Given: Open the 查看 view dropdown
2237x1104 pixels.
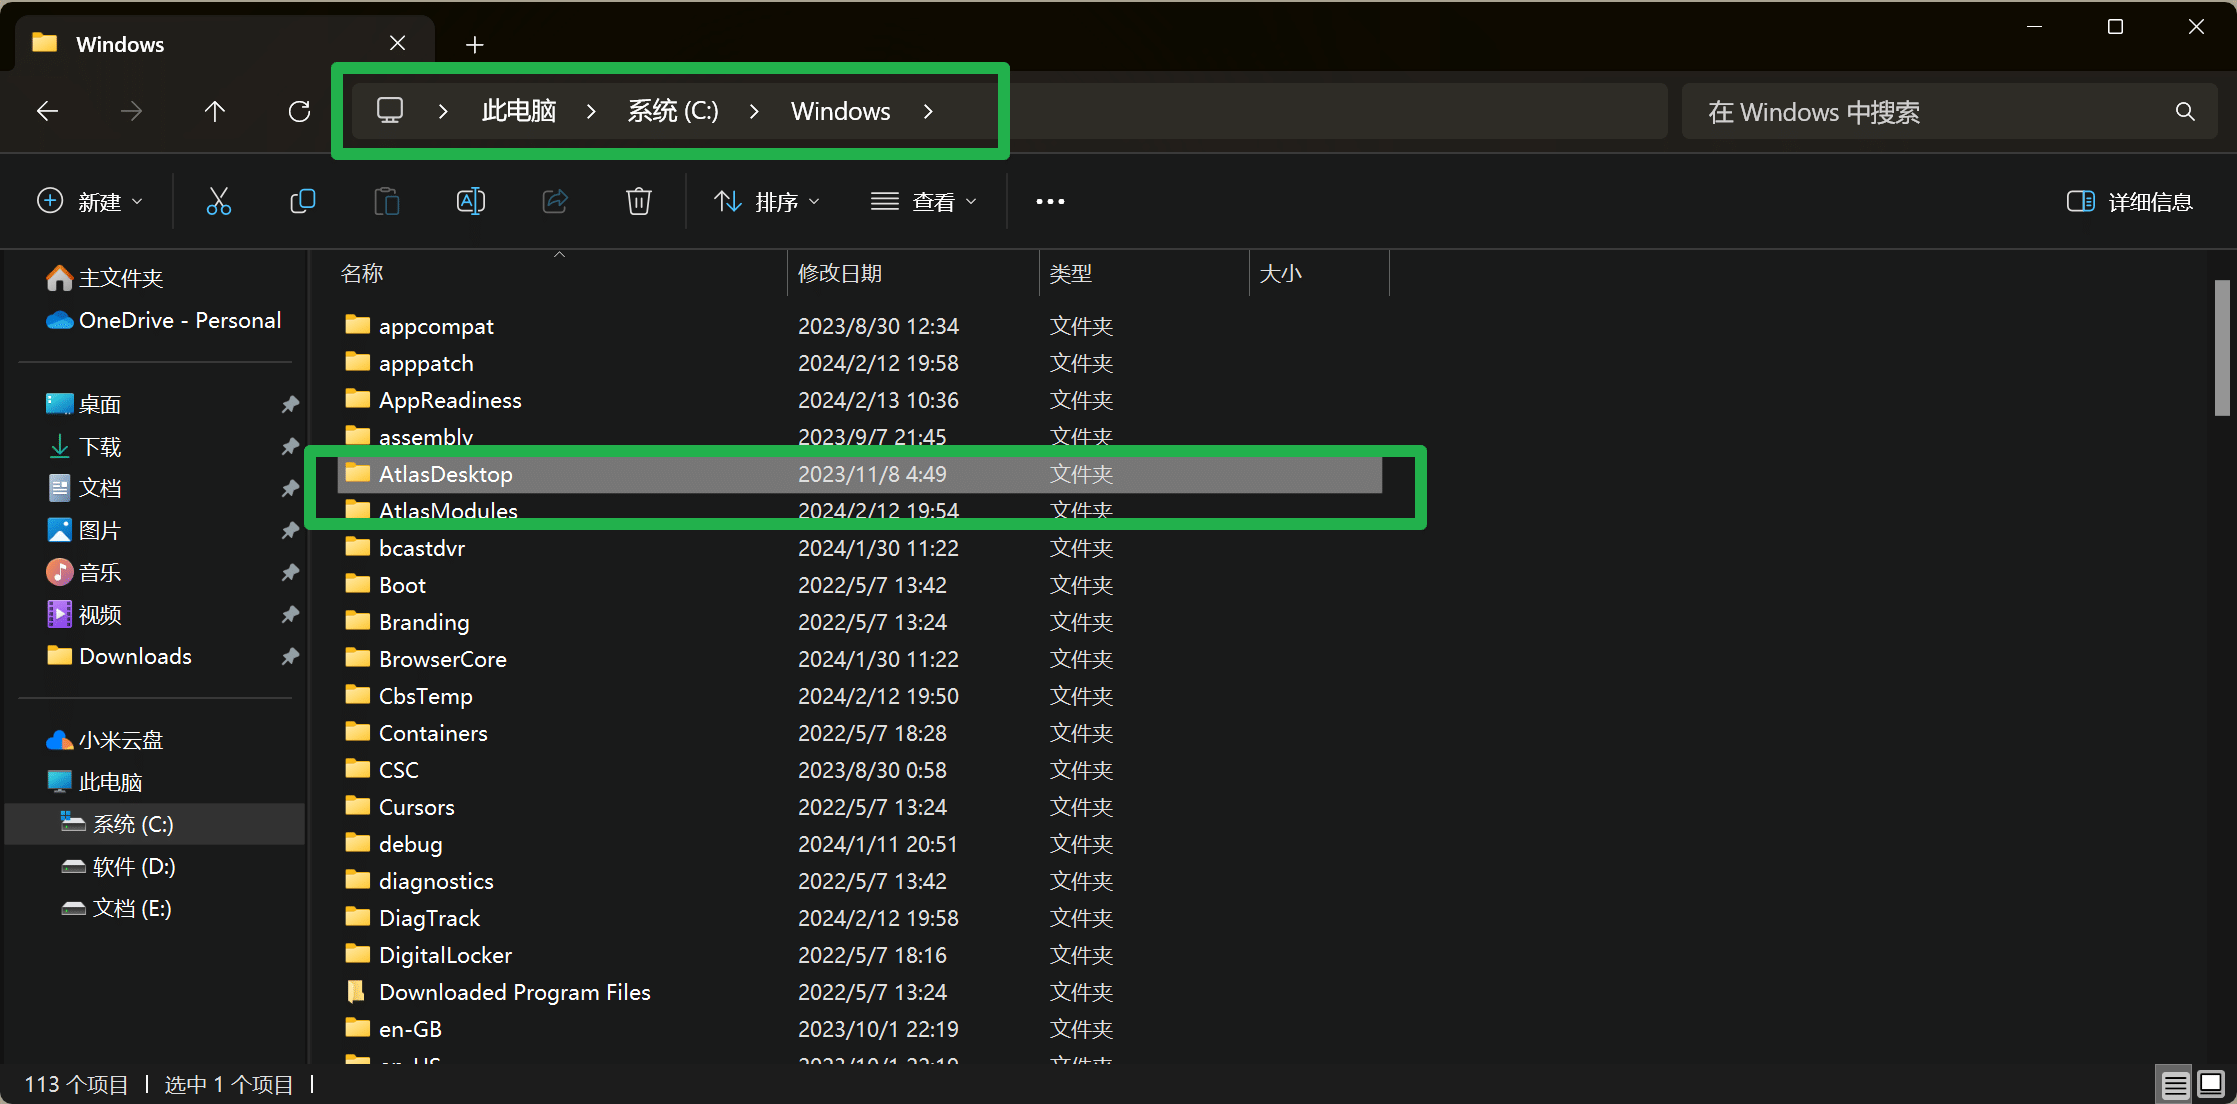Looking at the screenshot, I should 923,202.
